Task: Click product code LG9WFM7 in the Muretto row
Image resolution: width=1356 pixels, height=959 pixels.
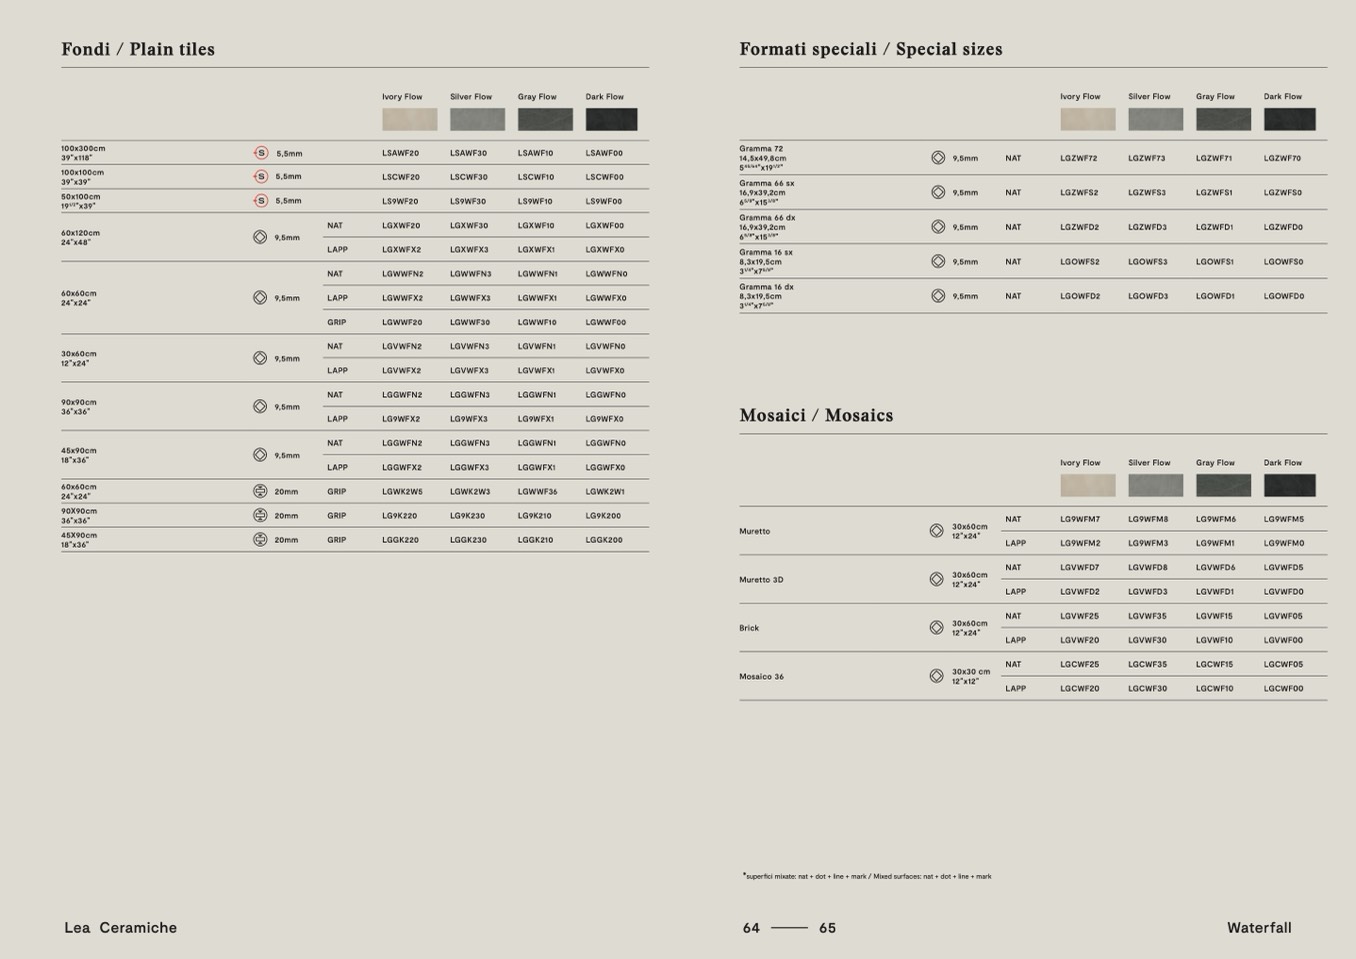Action: point(1080,519)
